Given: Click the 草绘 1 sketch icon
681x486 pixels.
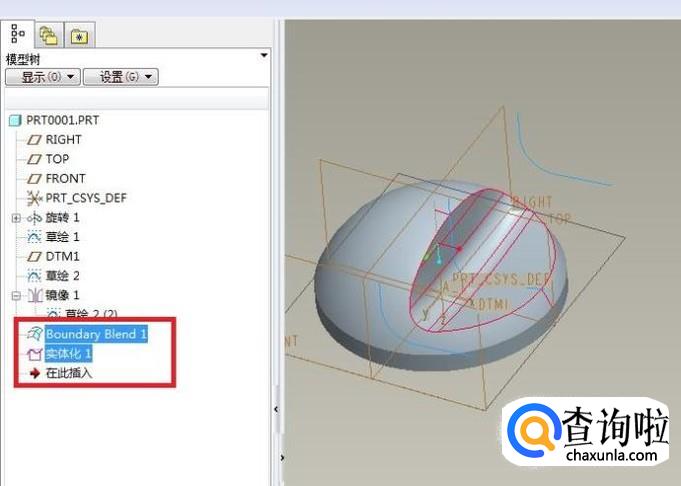Looking at the screenshot, I should coord(34,237).
